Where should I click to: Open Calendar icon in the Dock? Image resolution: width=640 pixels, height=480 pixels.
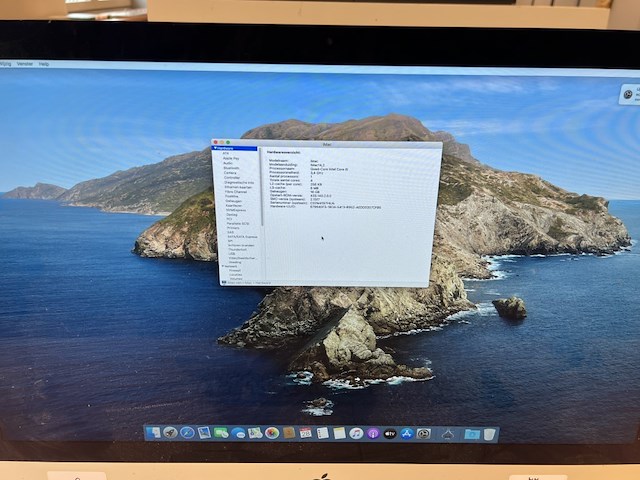305,433
